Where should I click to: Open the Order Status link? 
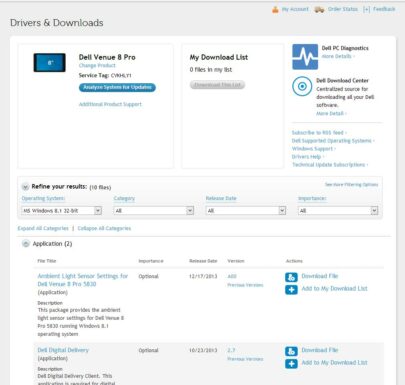tap(343, 9)
